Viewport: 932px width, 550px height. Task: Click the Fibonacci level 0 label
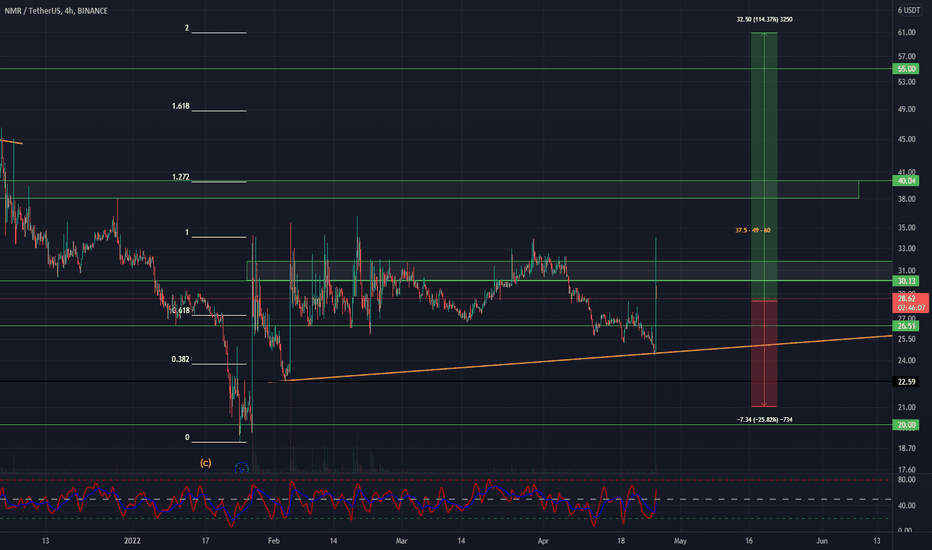click(x=187, y=437)
